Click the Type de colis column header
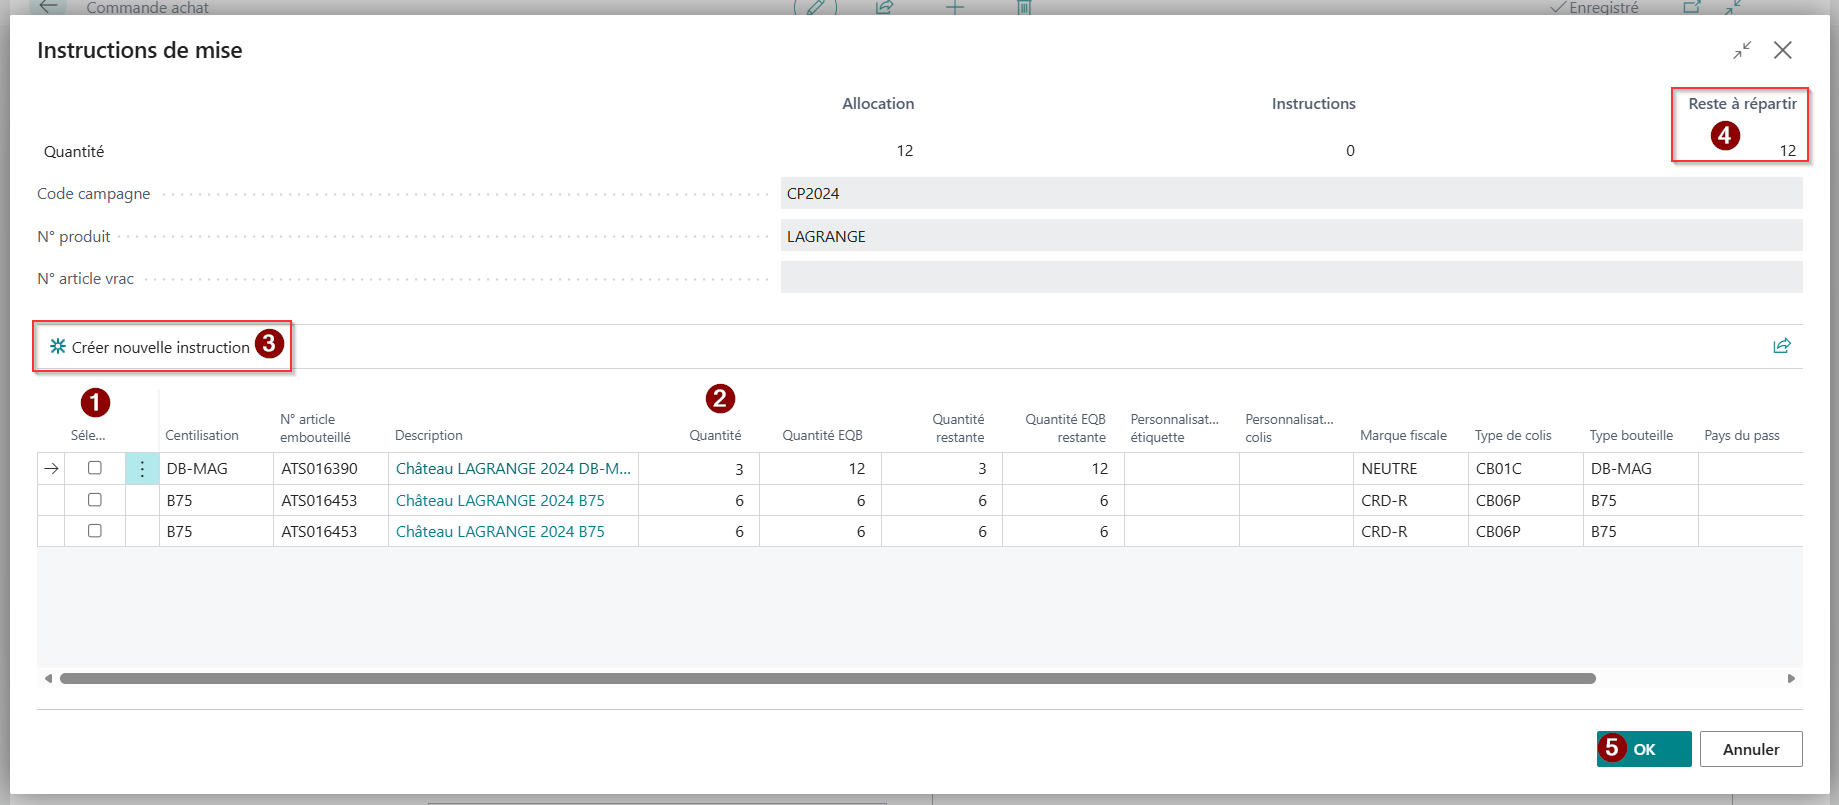1839x805 pixels. 1513,435
